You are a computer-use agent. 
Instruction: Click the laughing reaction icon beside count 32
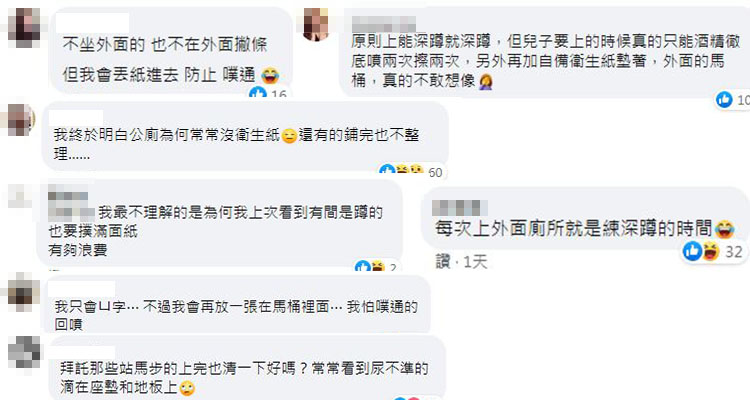[711, 251]
